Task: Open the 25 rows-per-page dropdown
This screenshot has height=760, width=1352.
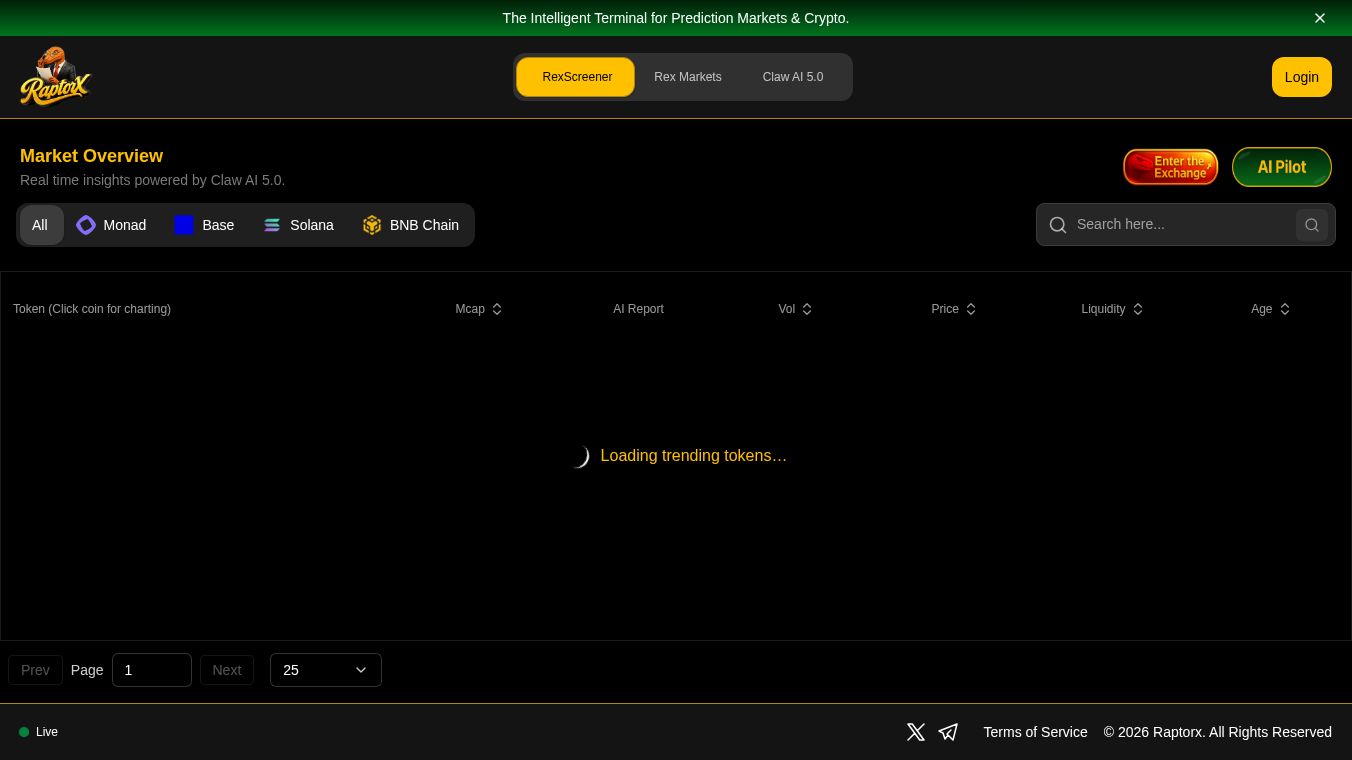Action: click(x=326, y=670)
